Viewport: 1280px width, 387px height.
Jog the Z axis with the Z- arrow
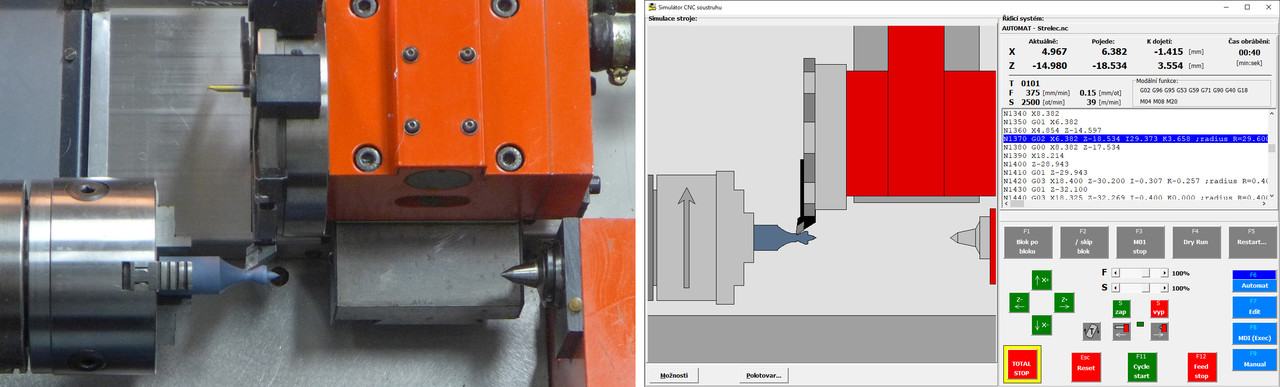click(1019, 302)
